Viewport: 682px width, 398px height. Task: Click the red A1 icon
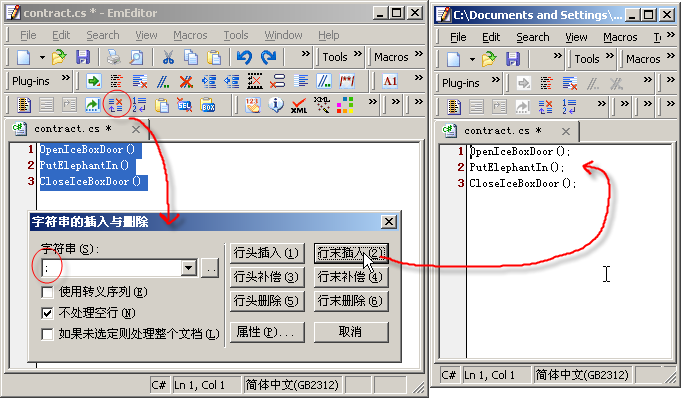tap(390, 81)
